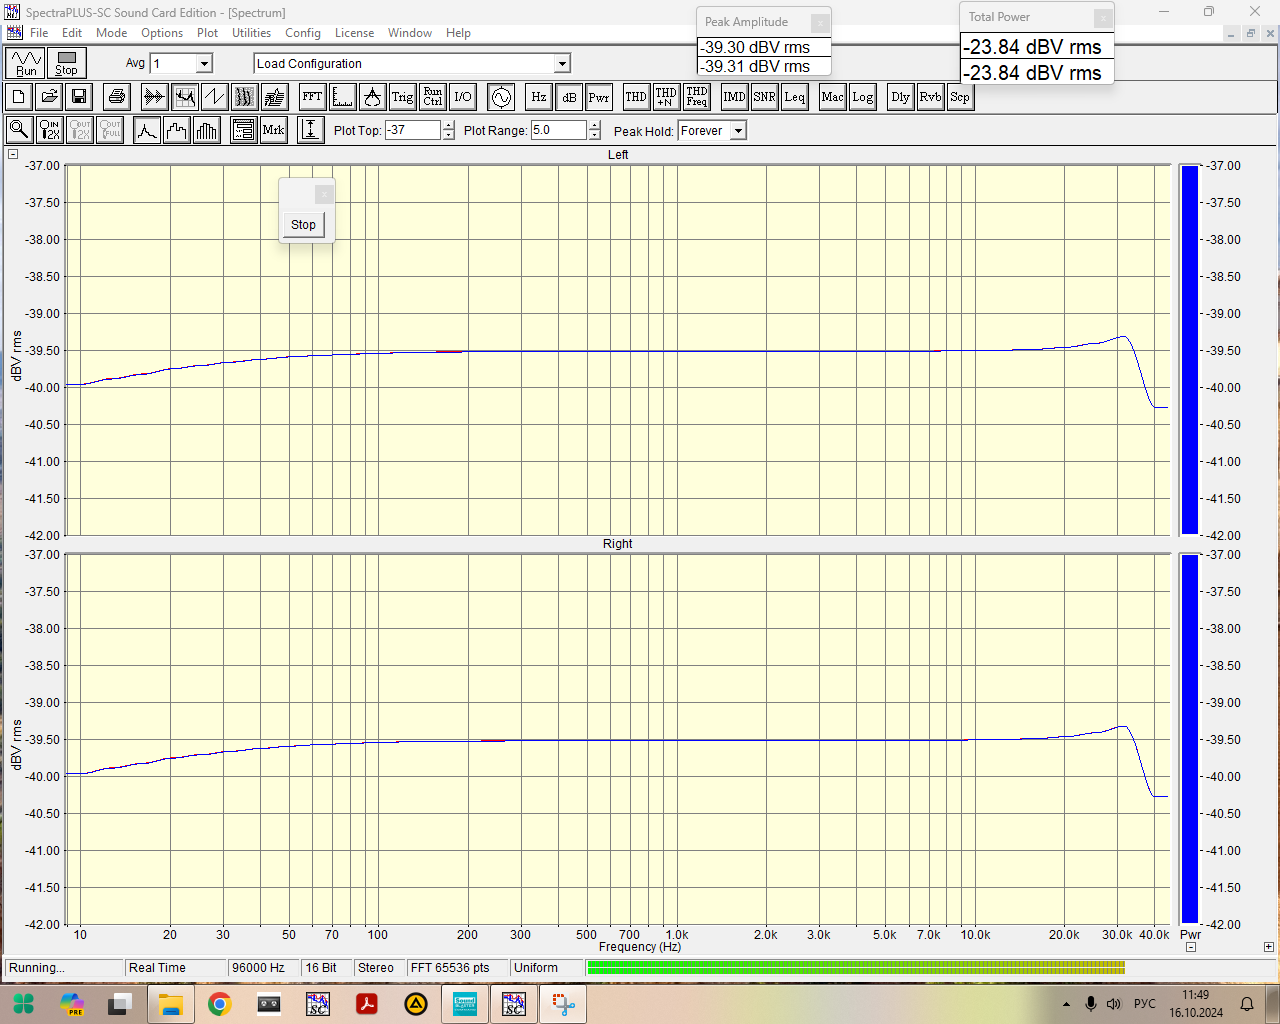Increase Plot Range with up stepper arrow
Viewport: 1280px width, 1024px height.
(595, 126)
